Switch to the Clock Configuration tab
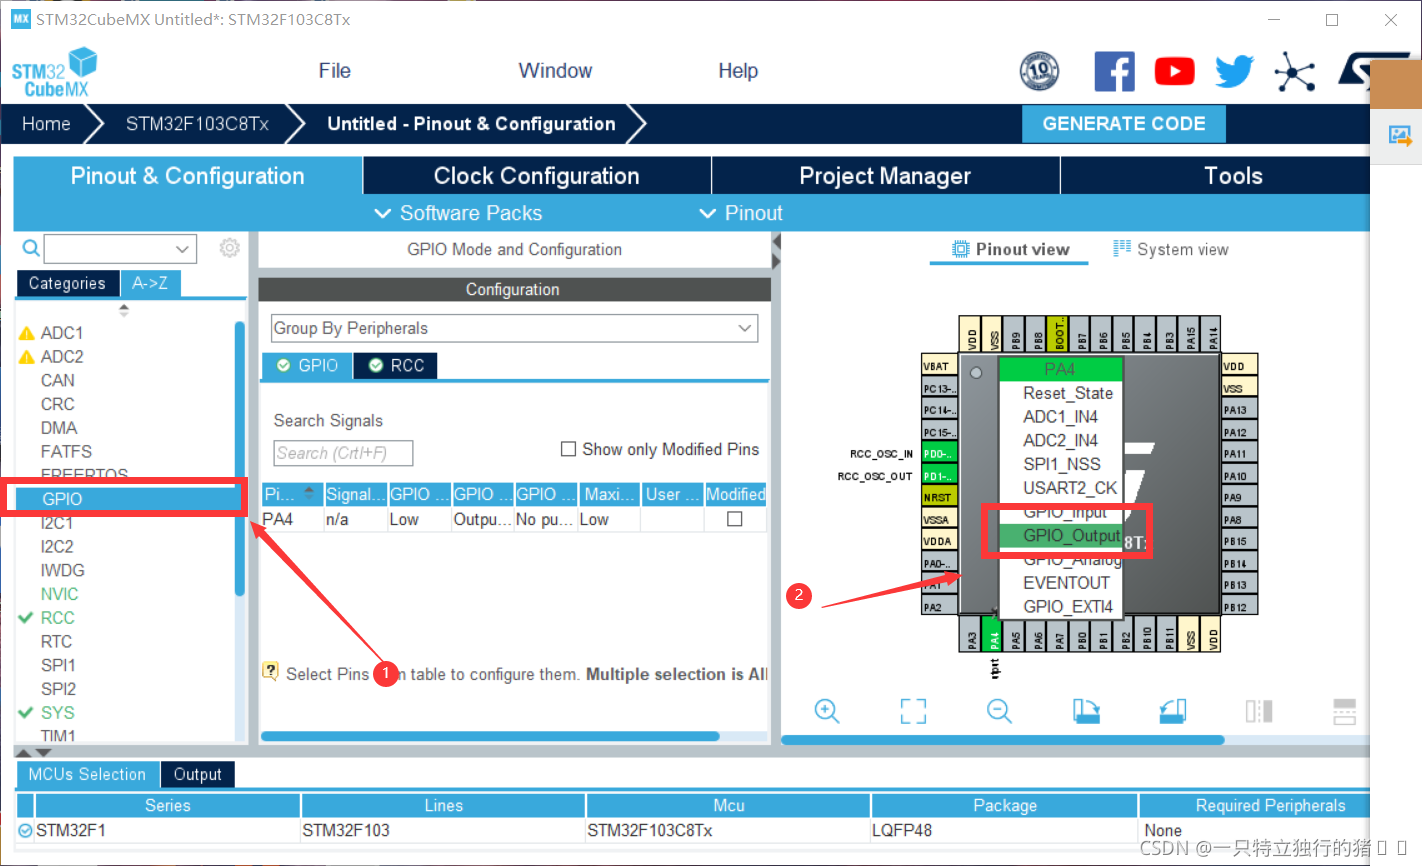The image size is (1422, 866). [536, 176]
